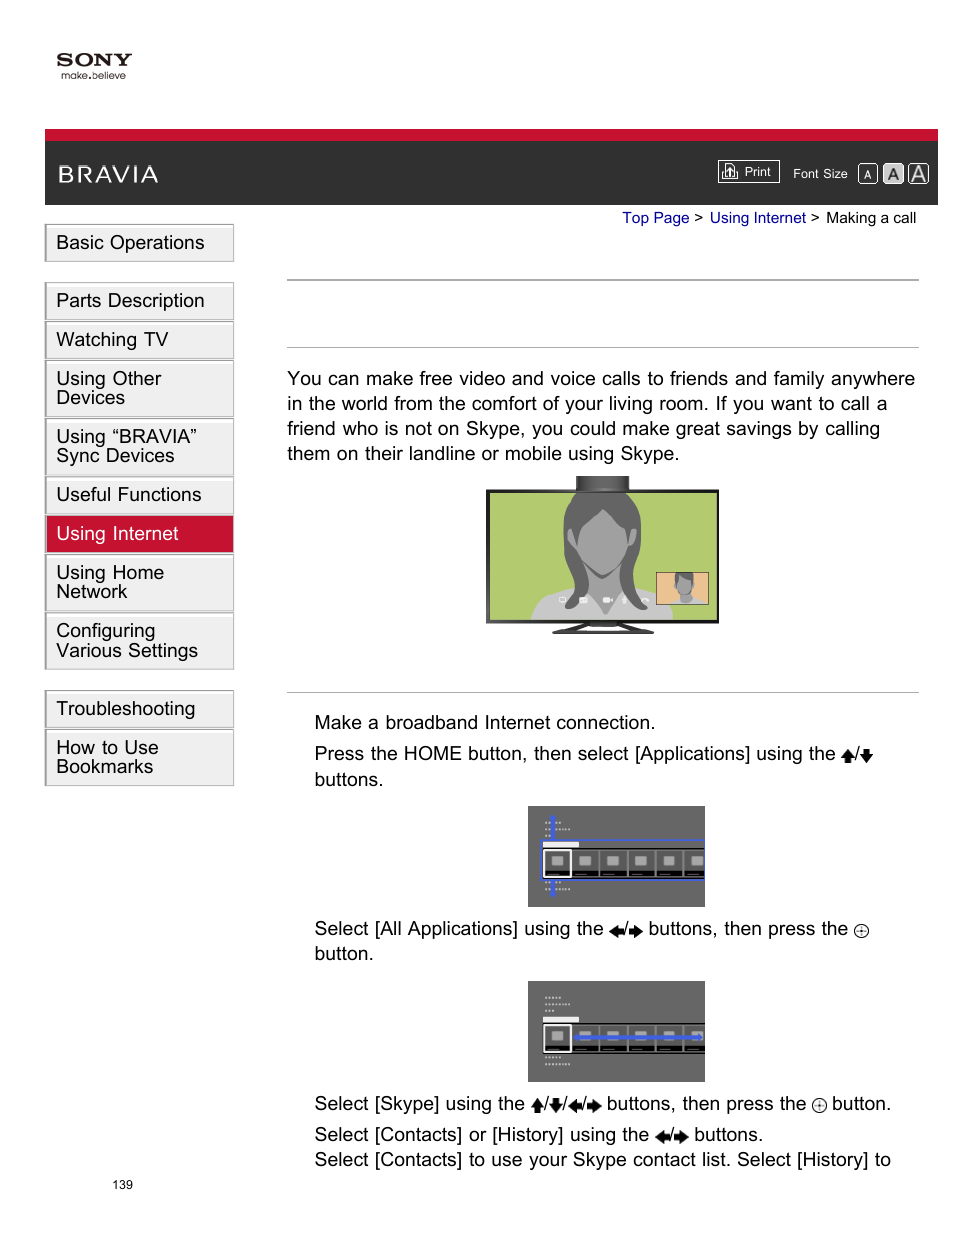
Task: Select the small font size icon
Action: [x=868, y=174]
